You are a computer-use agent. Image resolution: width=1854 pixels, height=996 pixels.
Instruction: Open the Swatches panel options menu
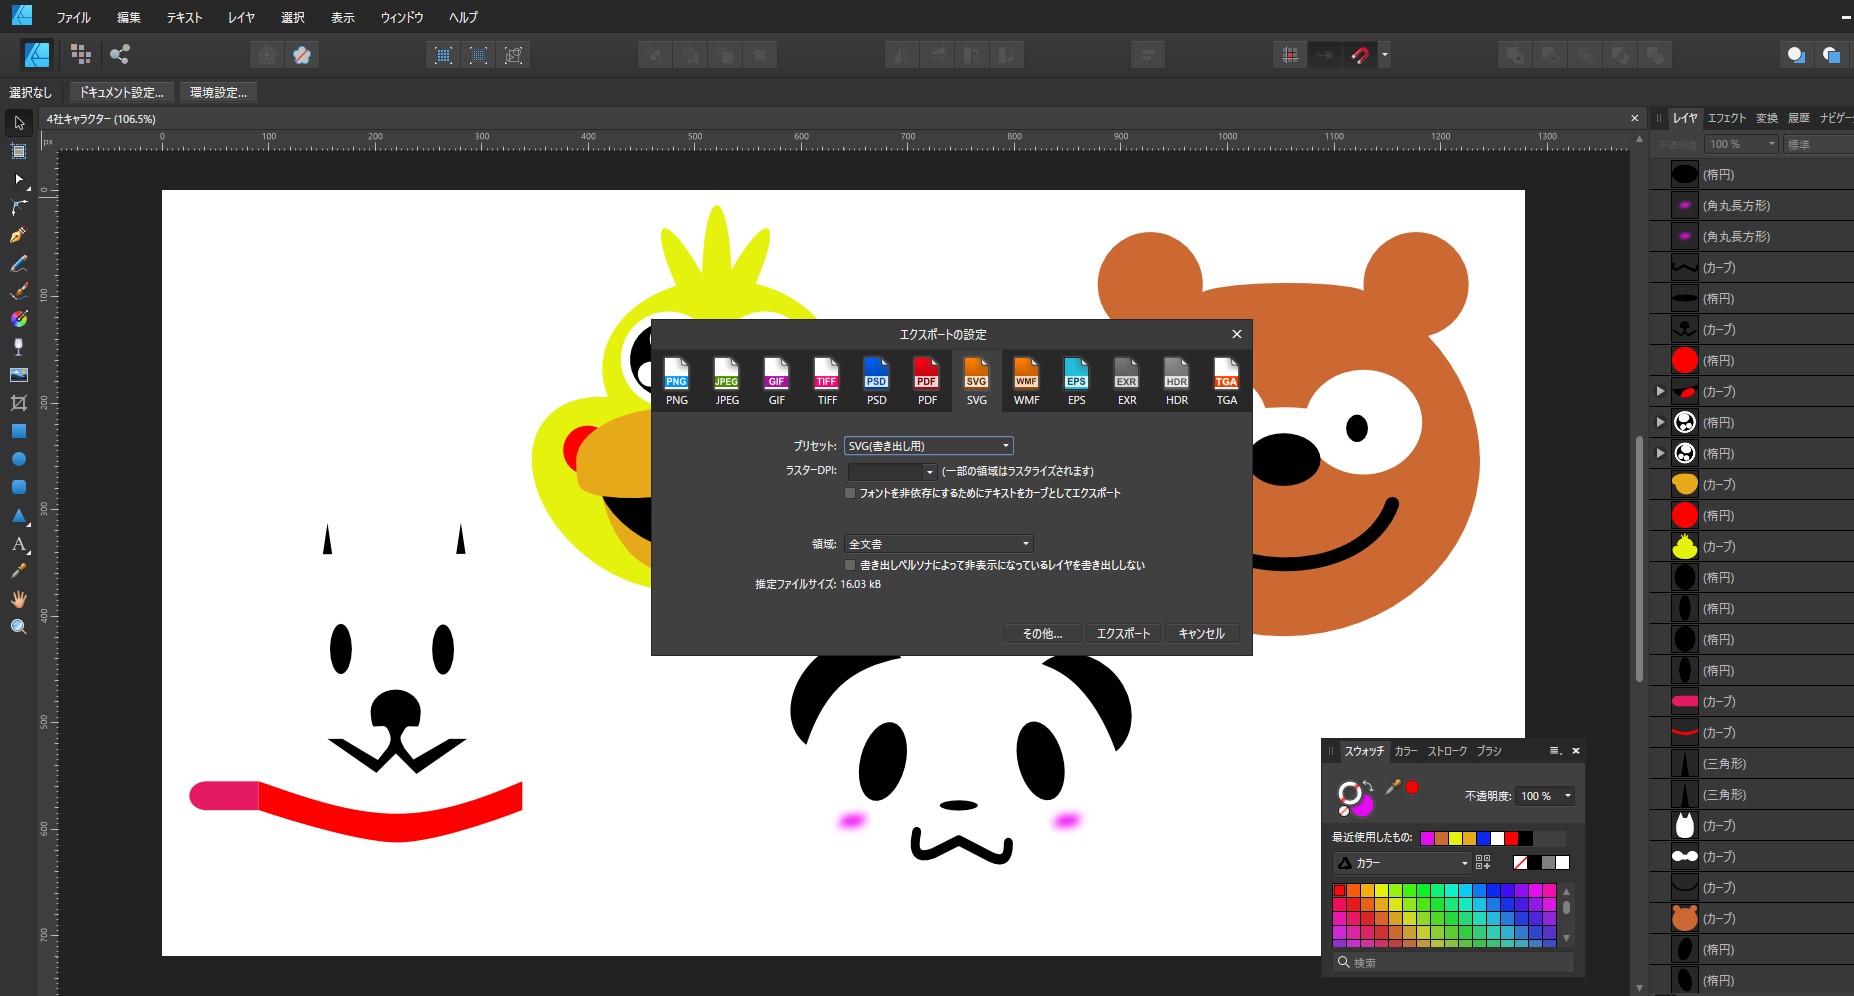click(1555, 751)
